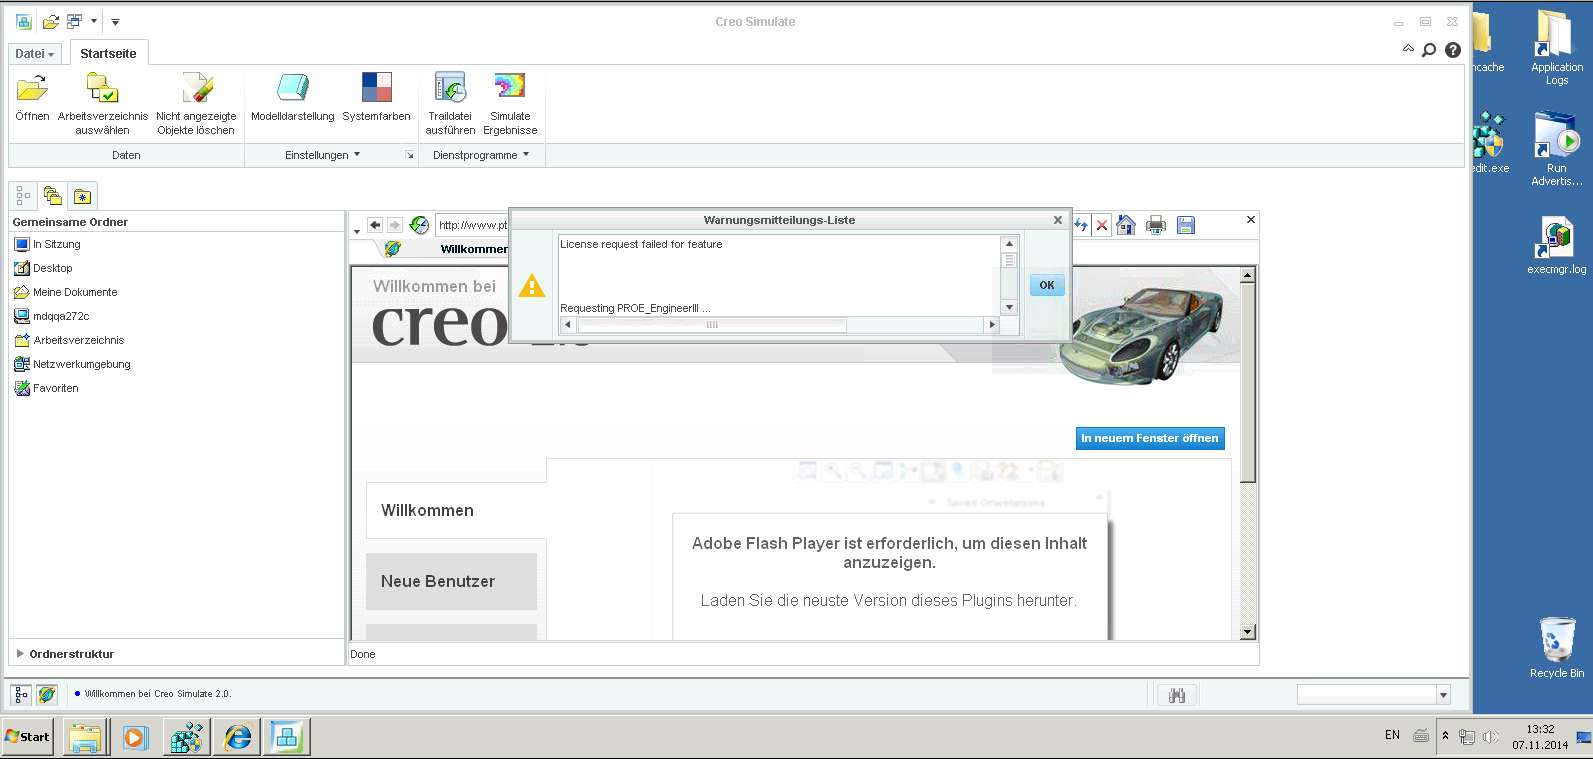
Task: Click the browser stop loading red X
Action: click(1101, 225)
